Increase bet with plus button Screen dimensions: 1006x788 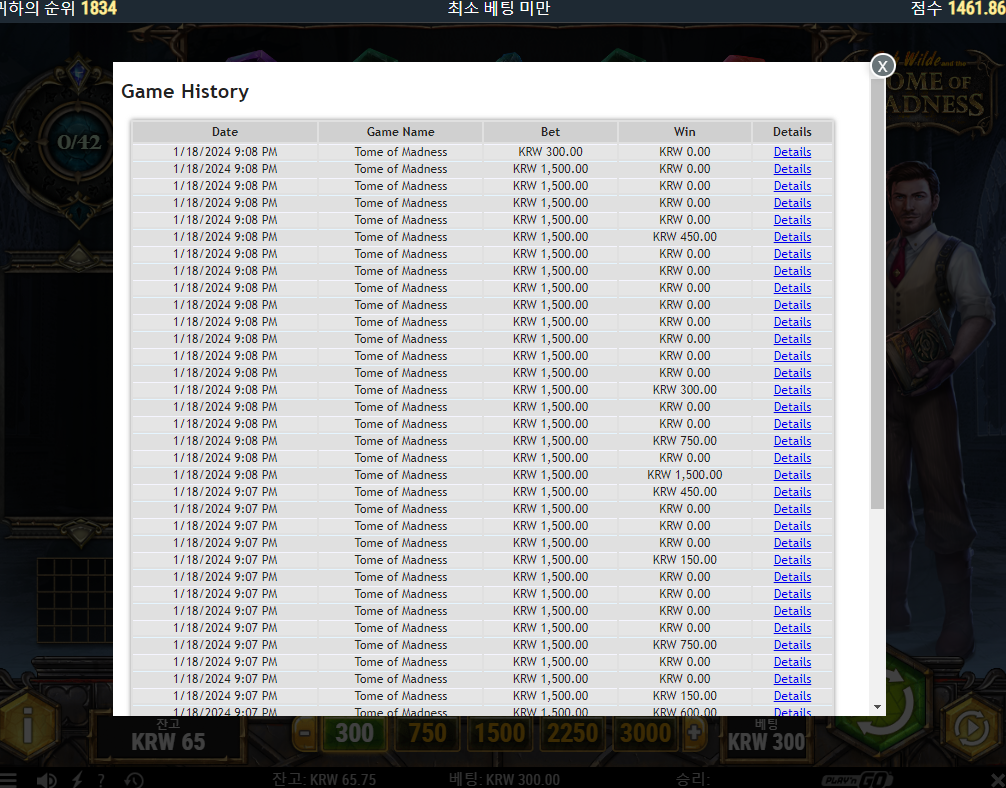(694, 733)
